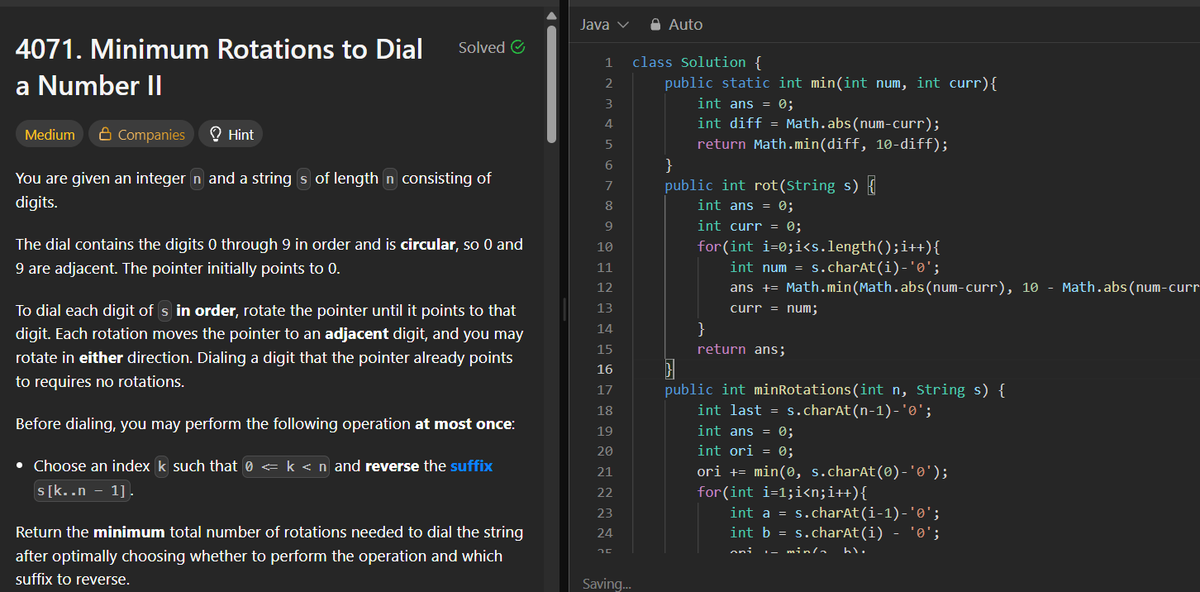Click the 'class Solution {' code line
1200x592 pixels.
(x=695, y=62)
